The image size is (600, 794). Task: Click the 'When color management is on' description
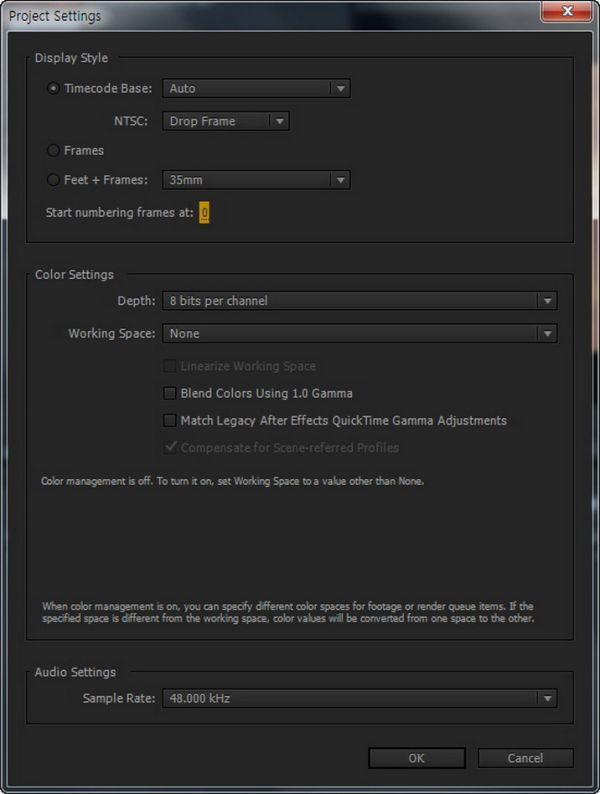point(288,612)
